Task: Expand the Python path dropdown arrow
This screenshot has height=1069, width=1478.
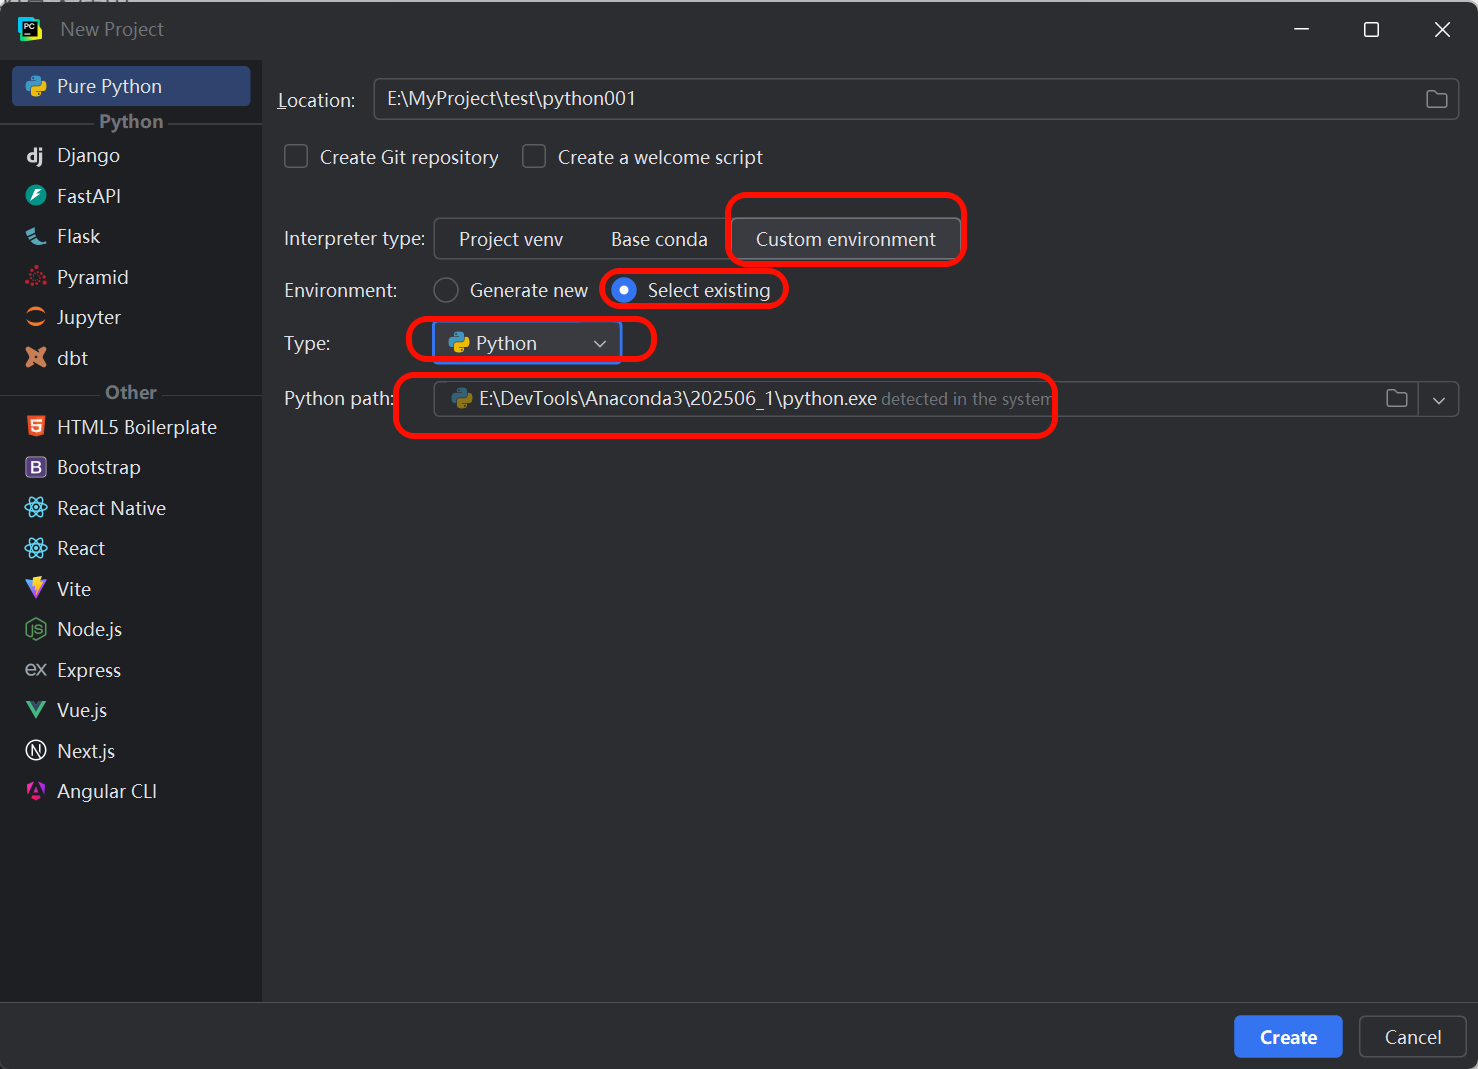Action: [1439, 400]
